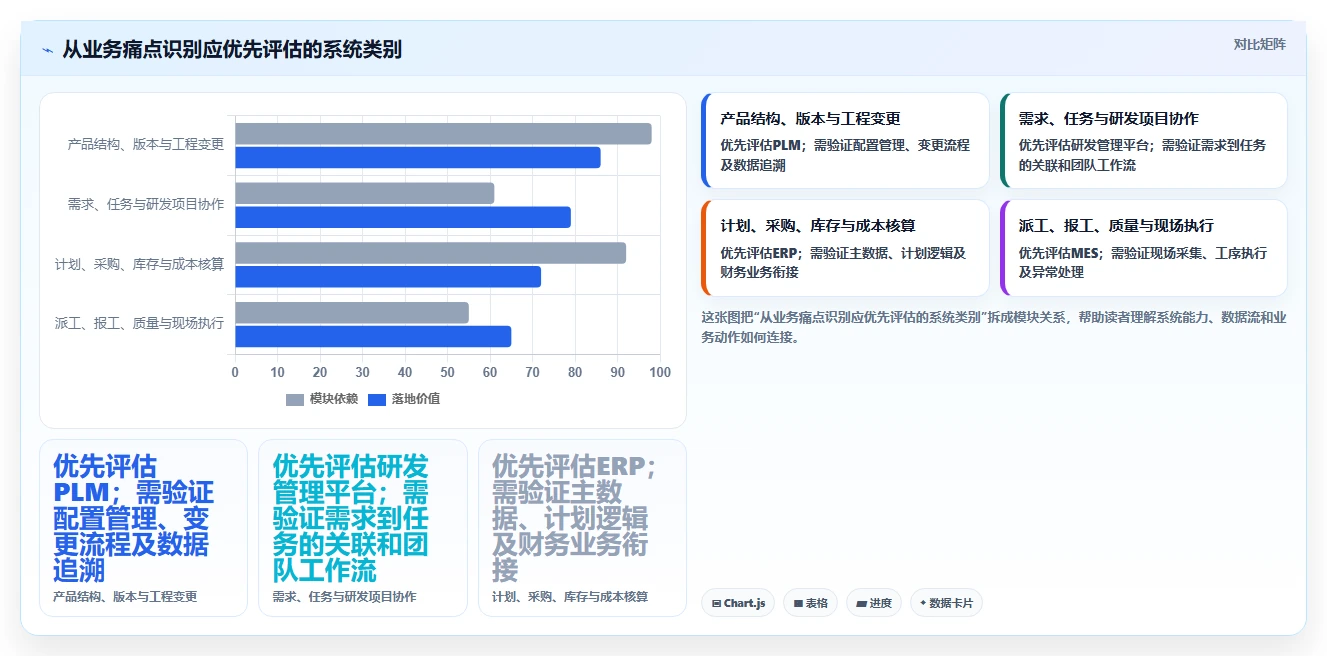Image resolution: width=1327 pixels, height=656 pixels.
Task: Click the description paragraph starting 这张图把
Action: click(994, 327)
